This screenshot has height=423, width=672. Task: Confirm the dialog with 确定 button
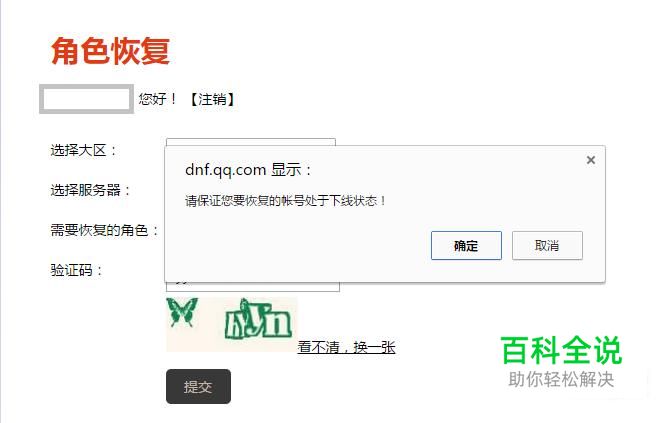[466, 246]
